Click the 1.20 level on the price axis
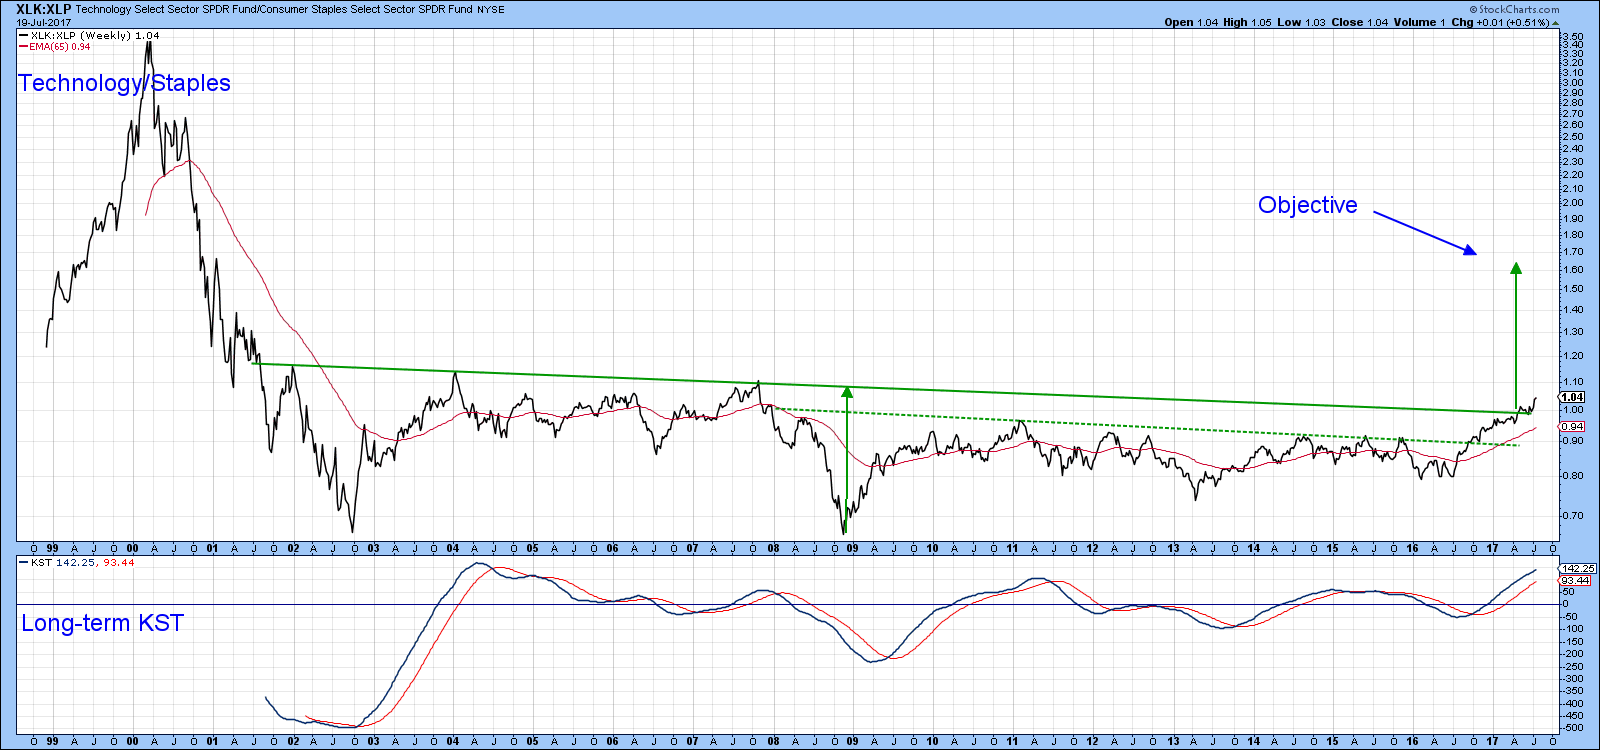The image size is (1600, 750). 1572,356
